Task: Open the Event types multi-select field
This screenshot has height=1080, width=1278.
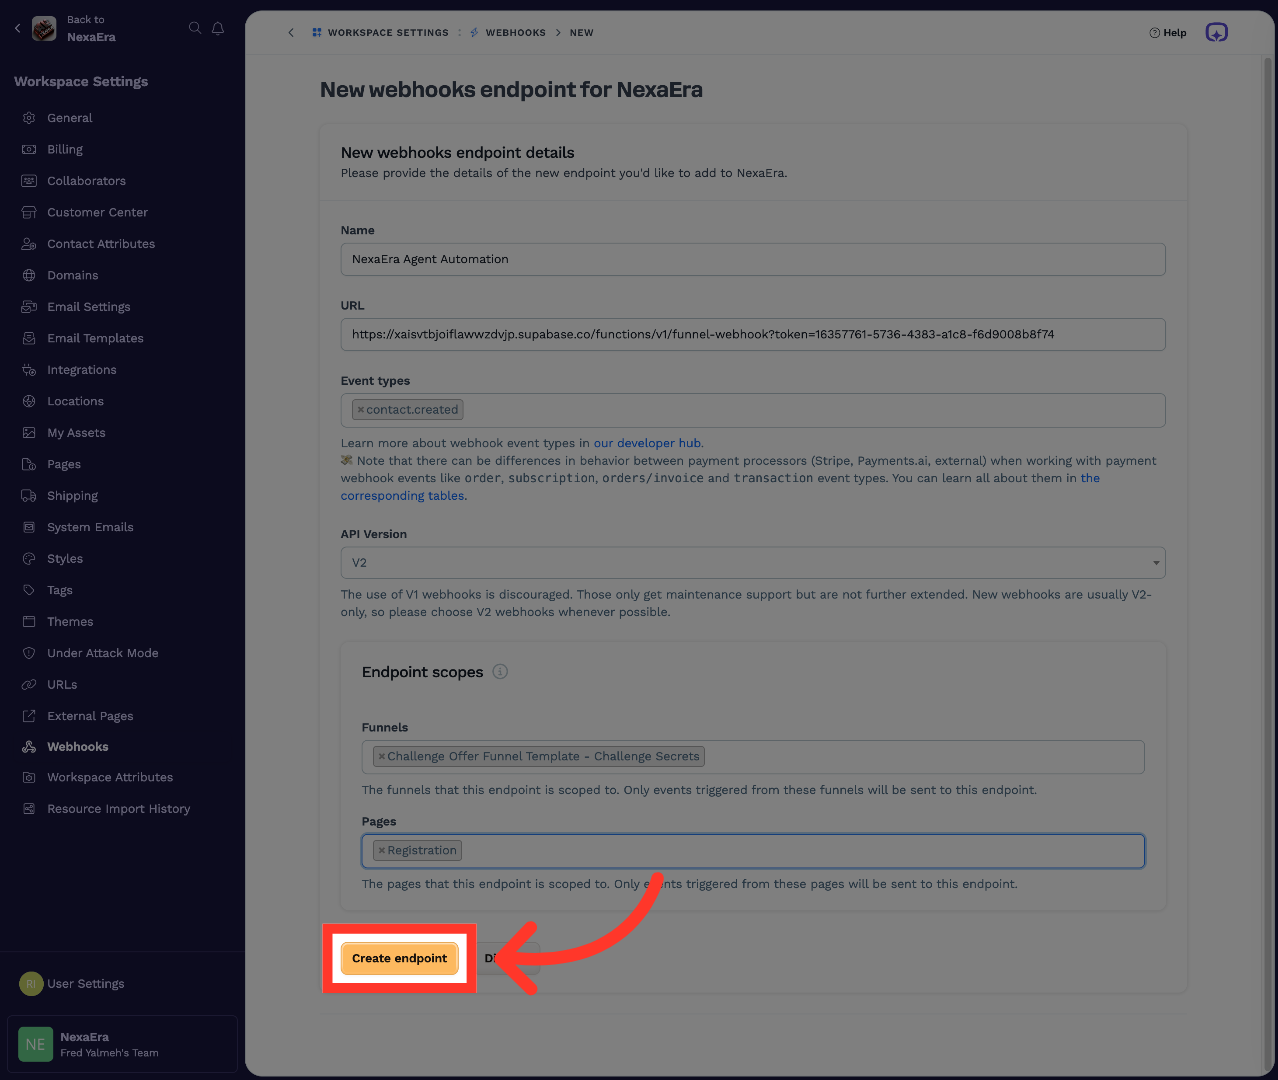Action: (753, 410)
